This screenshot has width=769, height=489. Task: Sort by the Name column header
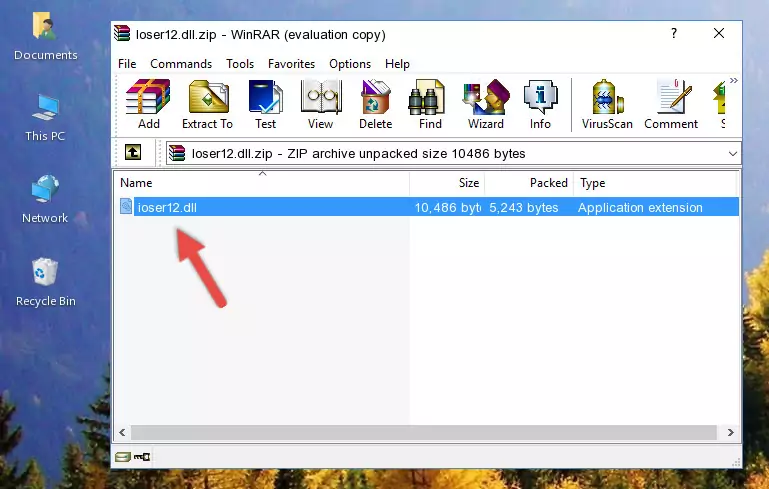point(262,183)
